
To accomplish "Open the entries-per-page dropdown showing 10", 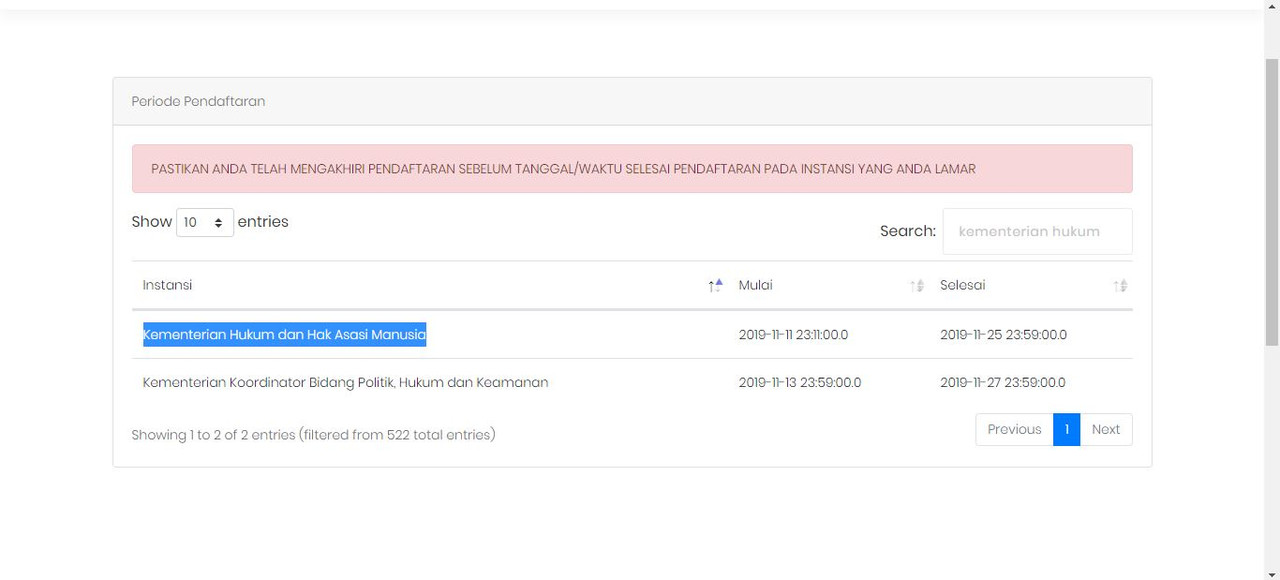I will click(205, 222).
